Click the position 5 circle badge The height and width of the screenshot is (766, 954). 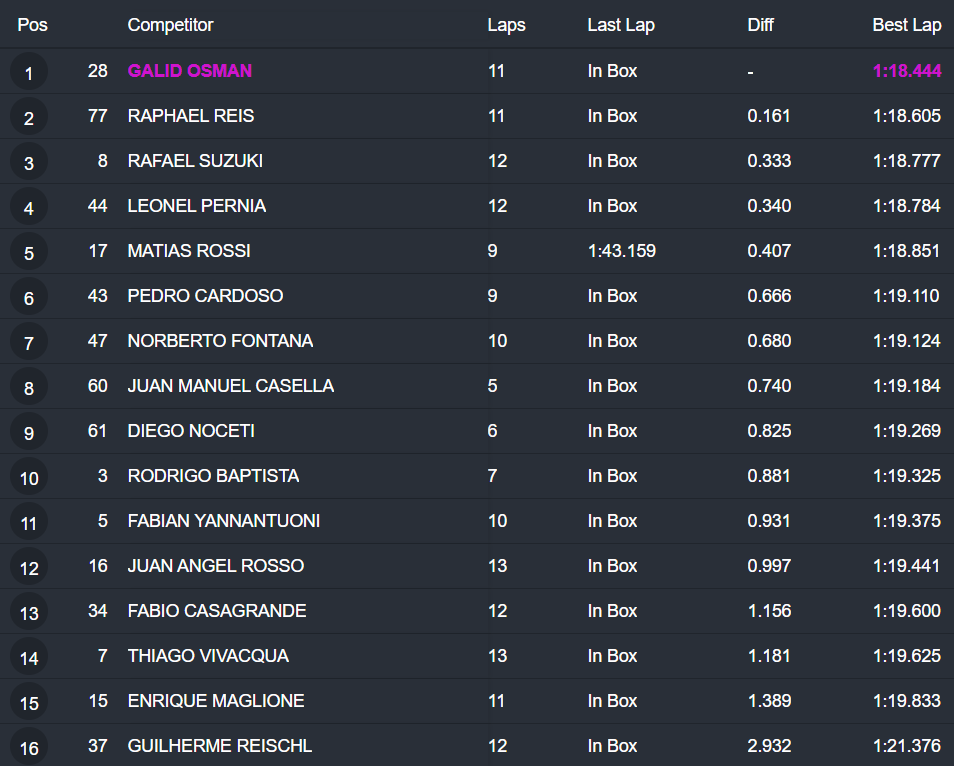pos(29,252)
